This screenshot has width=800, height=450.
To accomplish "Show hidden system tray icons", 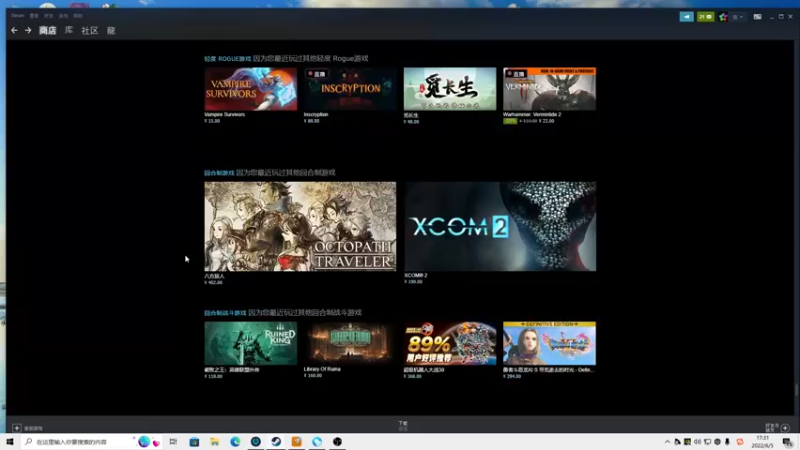I will pos(667,442).
